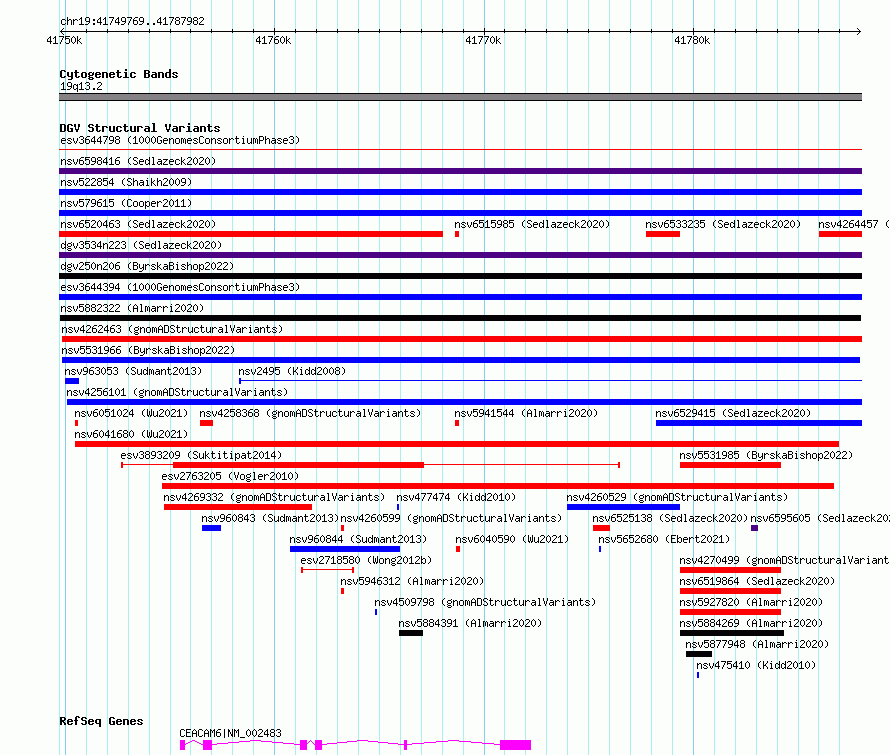Select nsv4269332 gnomADStructuralVariants label
890x755 pixels.
[x=274, y=497]
